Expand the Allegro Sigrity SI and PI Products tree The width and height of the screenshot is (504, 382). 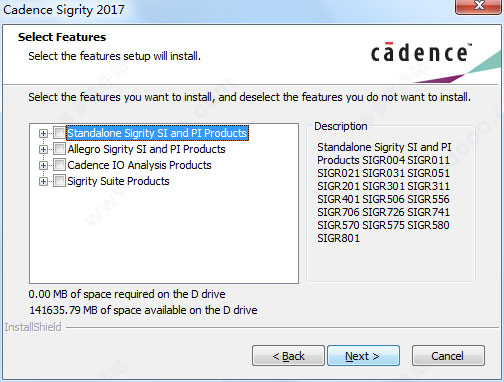pos(43,149)
